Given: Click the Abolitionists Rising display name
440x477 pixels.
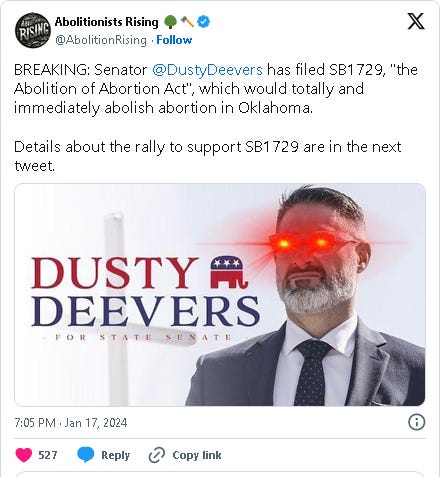Looking at the screenshot, I should click(107, 22).
